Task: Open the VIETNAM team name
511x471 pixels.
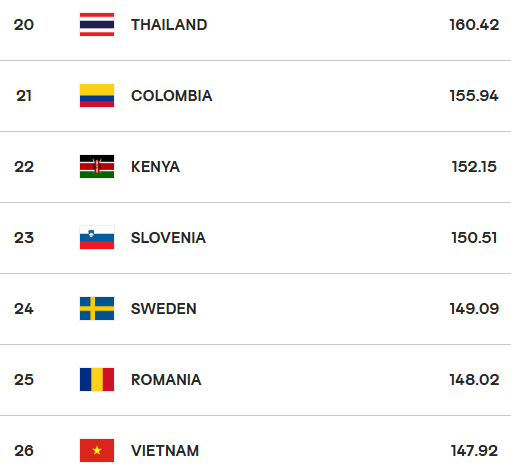Action: click(x=165, y=451)
